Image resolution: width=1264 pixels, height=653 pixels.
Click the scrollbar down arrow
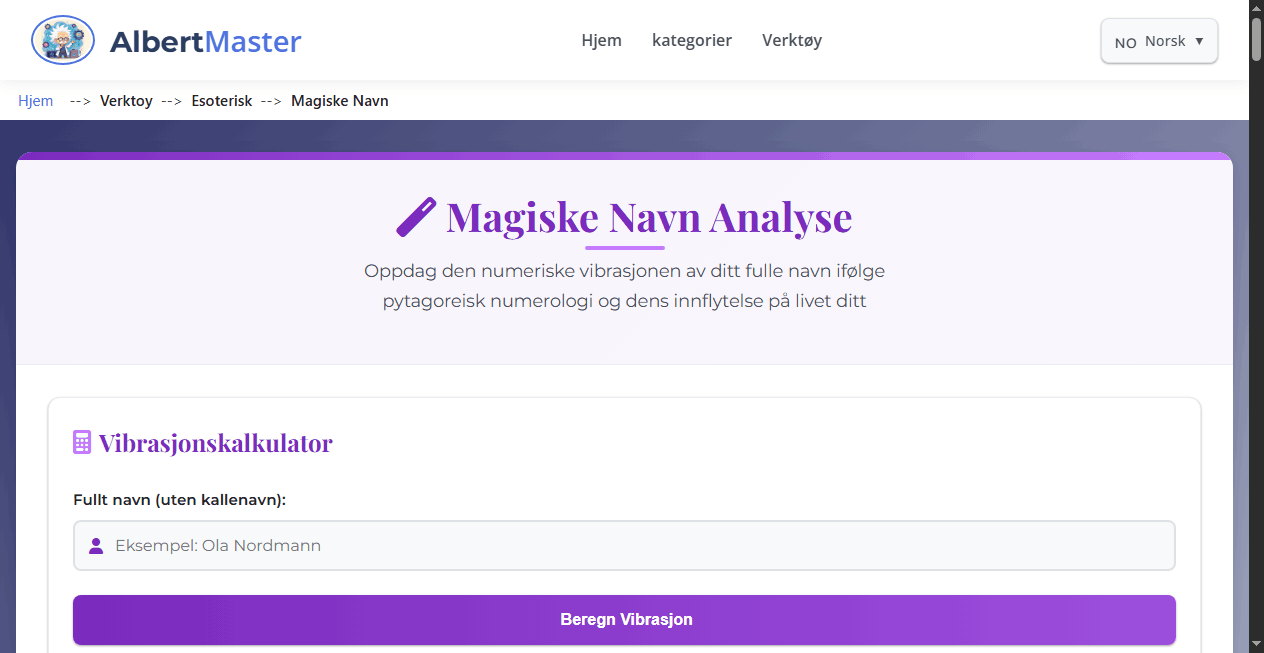tap(1257, 643)
